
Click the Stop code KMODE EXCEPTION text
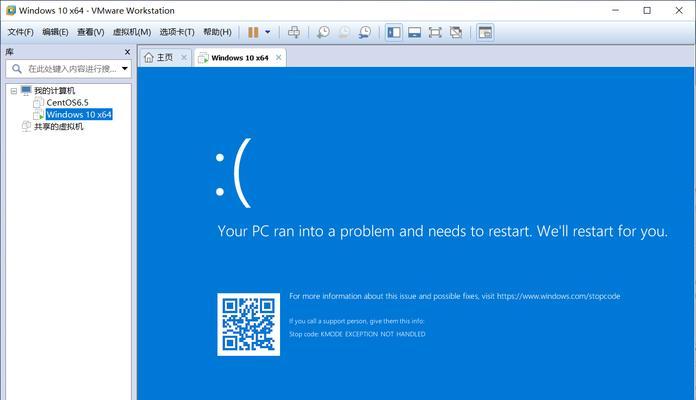pos(357,334)
